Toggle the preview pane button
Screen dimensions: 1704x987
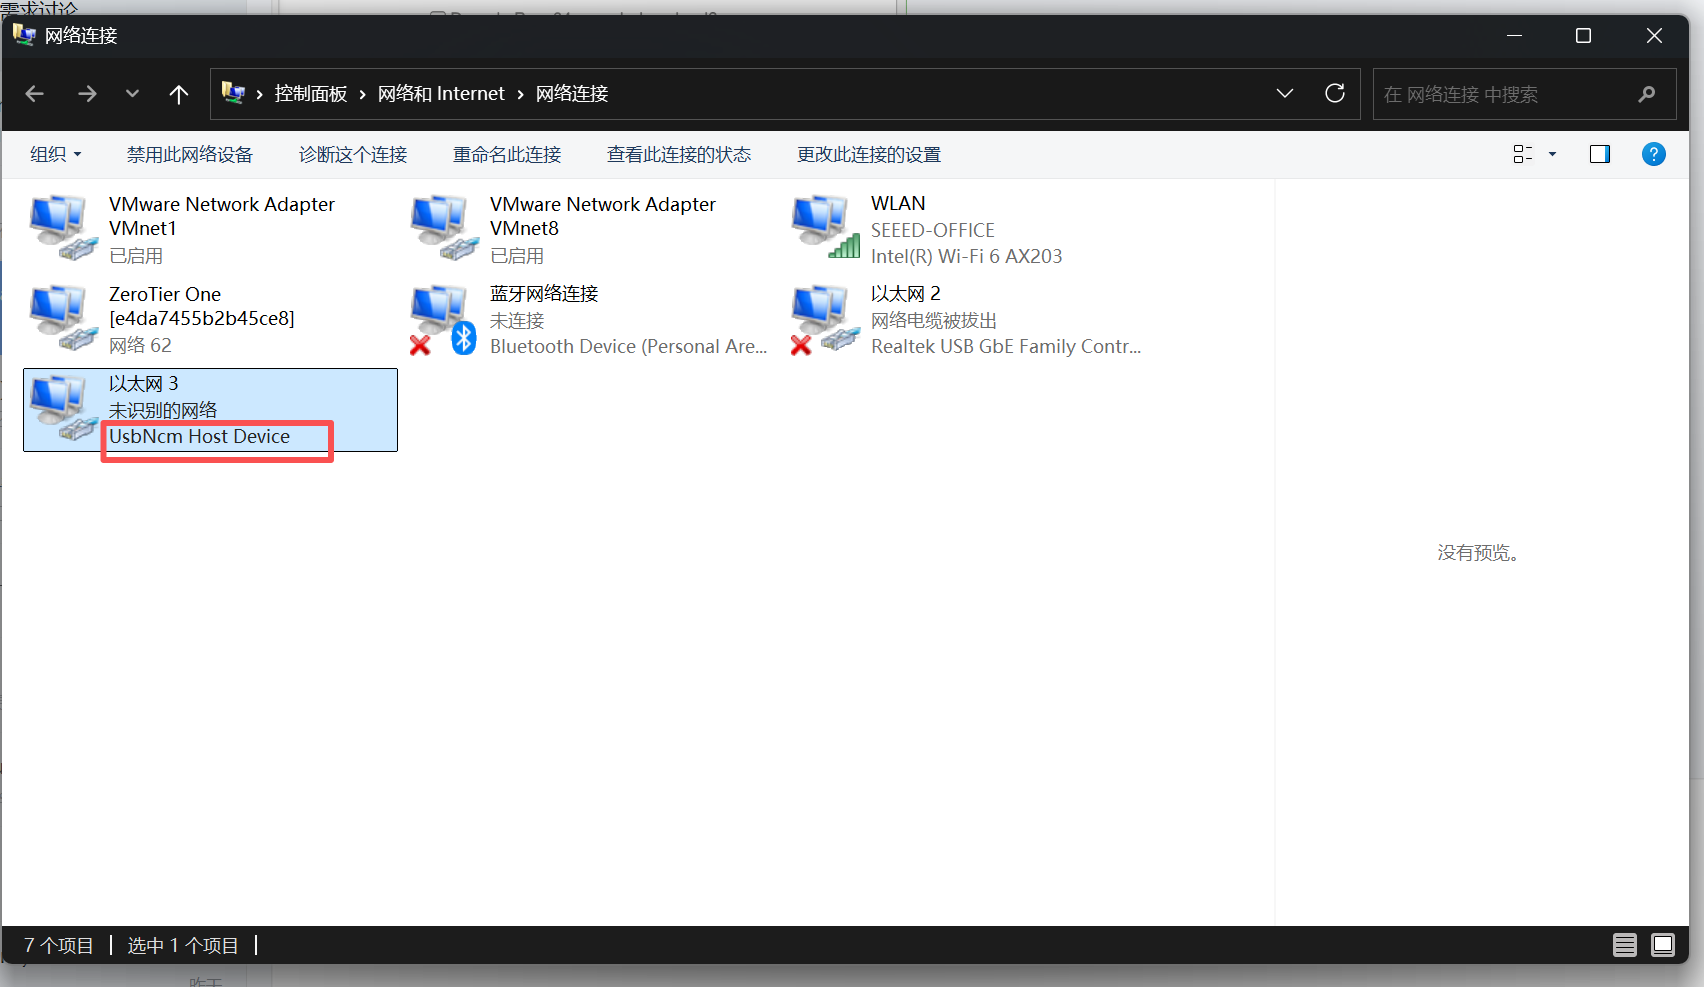(1600, 154)
